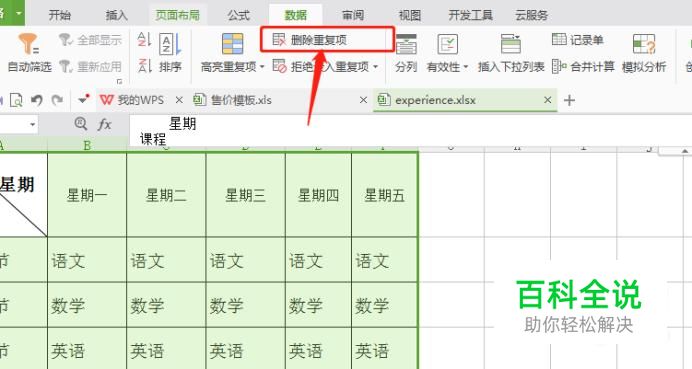This screenshot has width=692, height=369.
Task: Click the sort group dialog launcher corner icon
Action: [x=119, y=81]
